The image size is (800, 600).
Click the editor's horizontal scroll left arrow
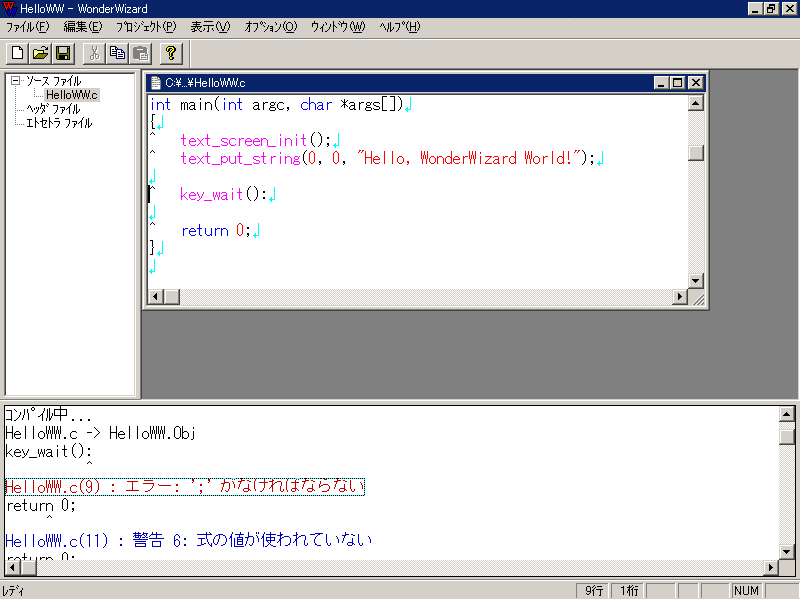[x=156, y=296]
